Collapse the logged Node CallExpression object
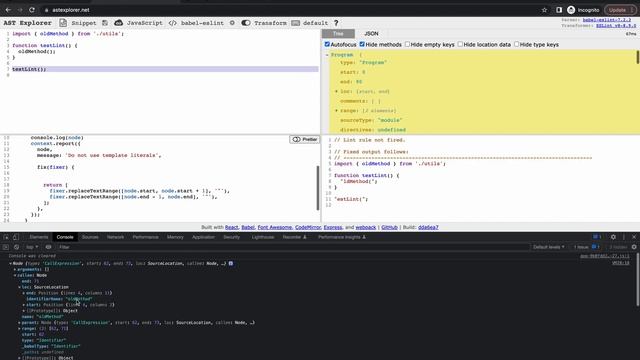Viewport: 640px width, 360px height. coord(10,263)
